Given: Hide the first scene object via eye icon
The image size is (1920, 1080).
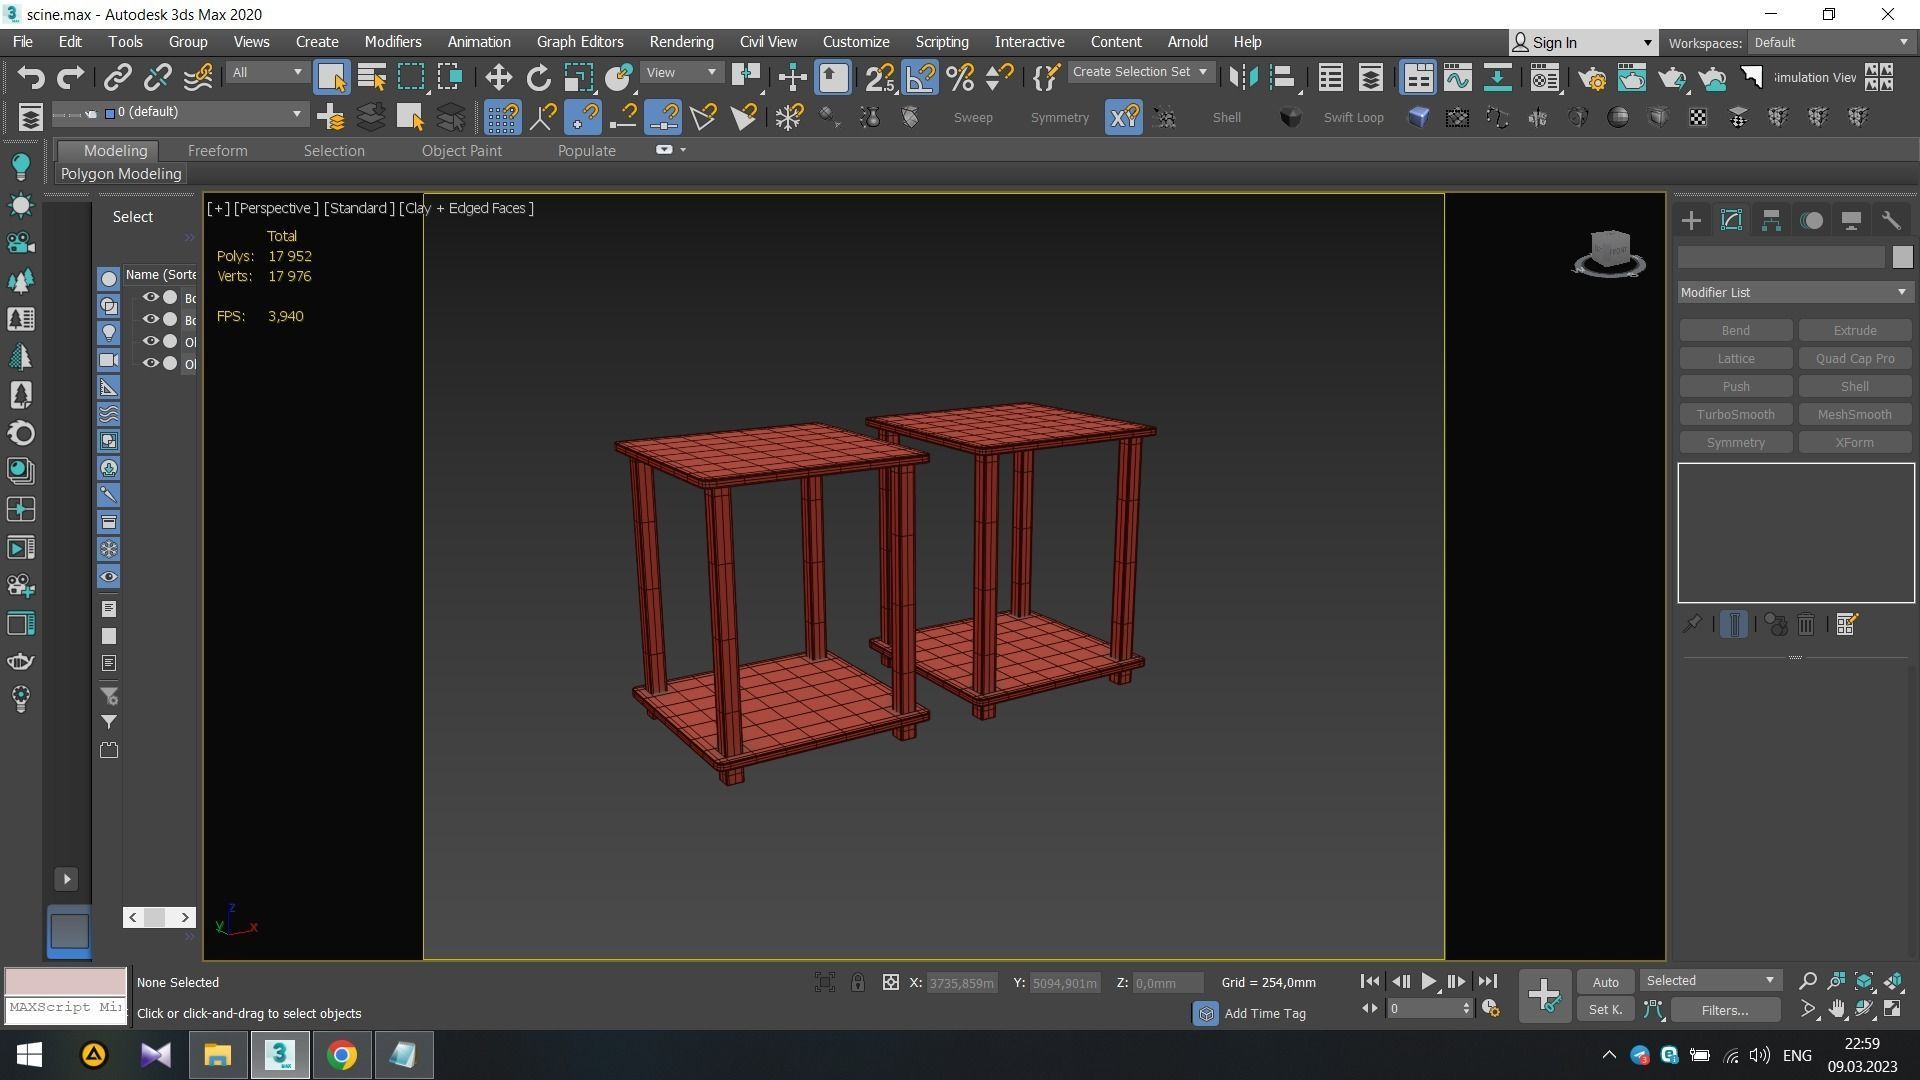Looking at the screenshot, I should tap(150, 297).
